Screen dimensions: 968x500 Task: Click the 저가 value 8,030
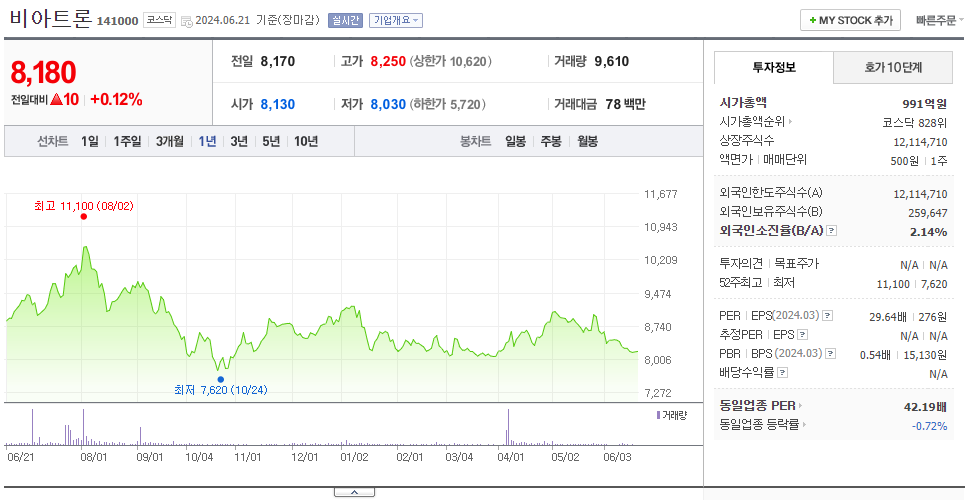[x=388, y=104]
